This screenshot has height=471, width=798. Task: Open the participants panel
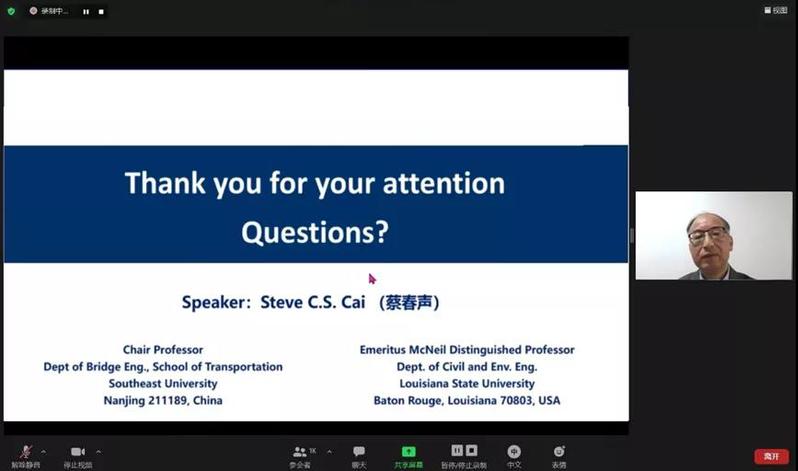(300, 453)
